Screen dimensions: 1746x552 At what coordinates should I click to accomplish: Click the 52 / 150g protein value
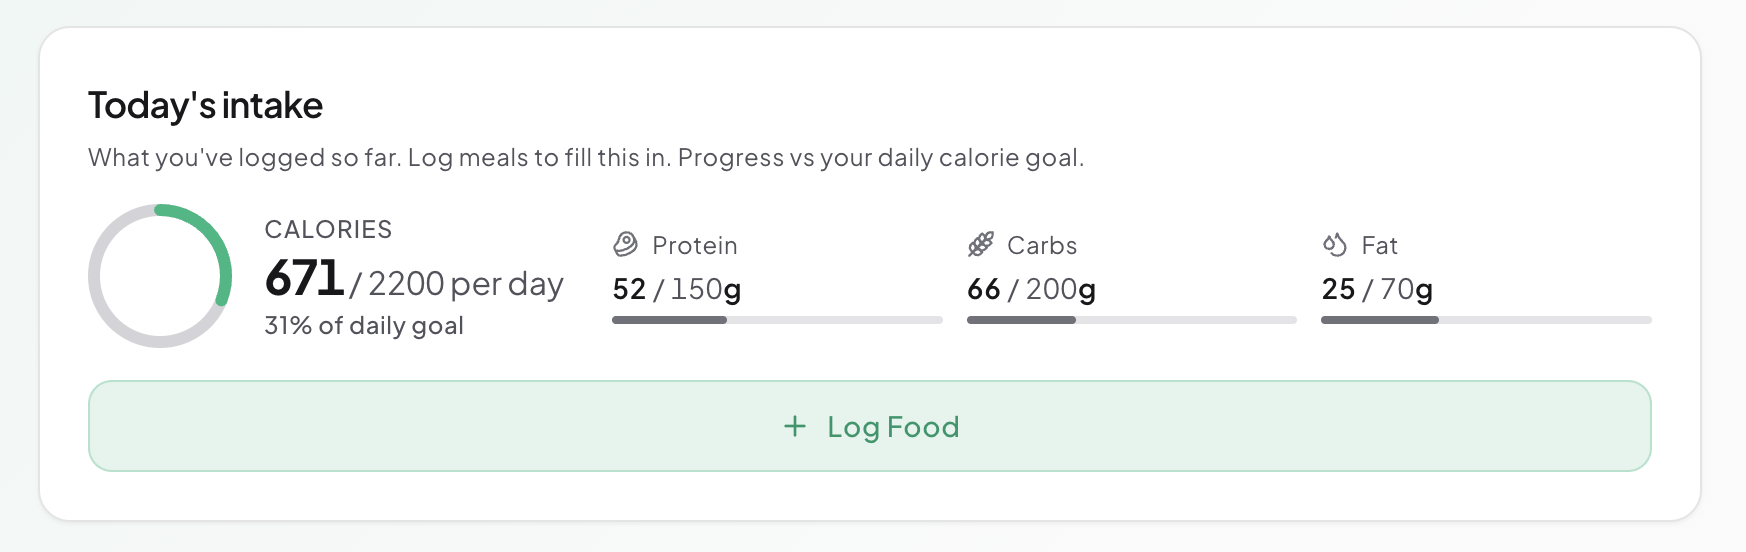(677, 290)
